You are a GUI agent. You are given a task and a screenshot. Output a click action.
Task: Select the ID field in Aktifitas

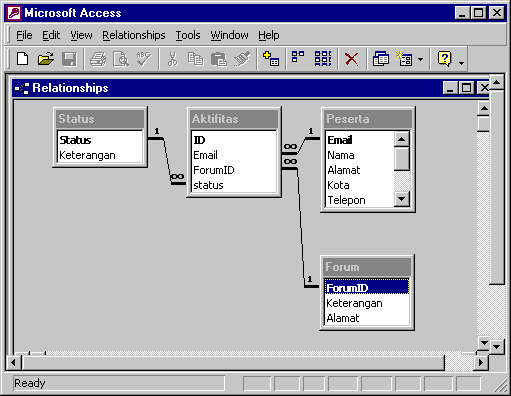[x=234, y=140]
